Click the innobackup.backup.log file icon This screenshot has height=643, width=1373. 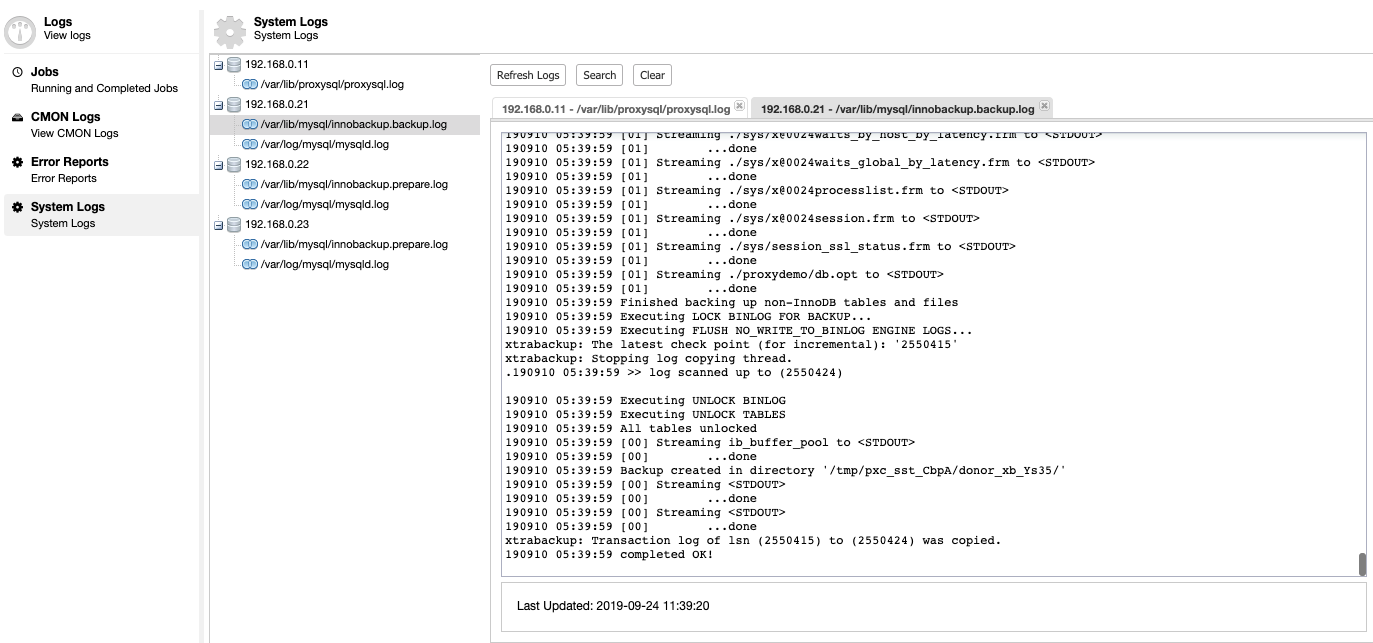pos(250,124)
